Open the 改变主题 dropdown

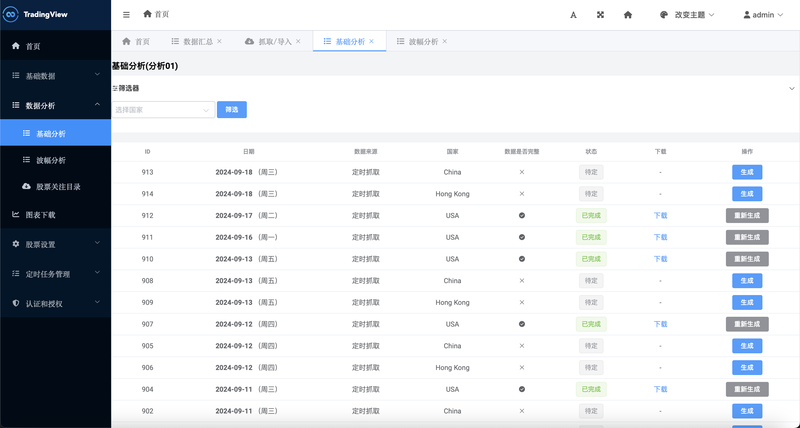pyautogui.click(x=687, y=15)
